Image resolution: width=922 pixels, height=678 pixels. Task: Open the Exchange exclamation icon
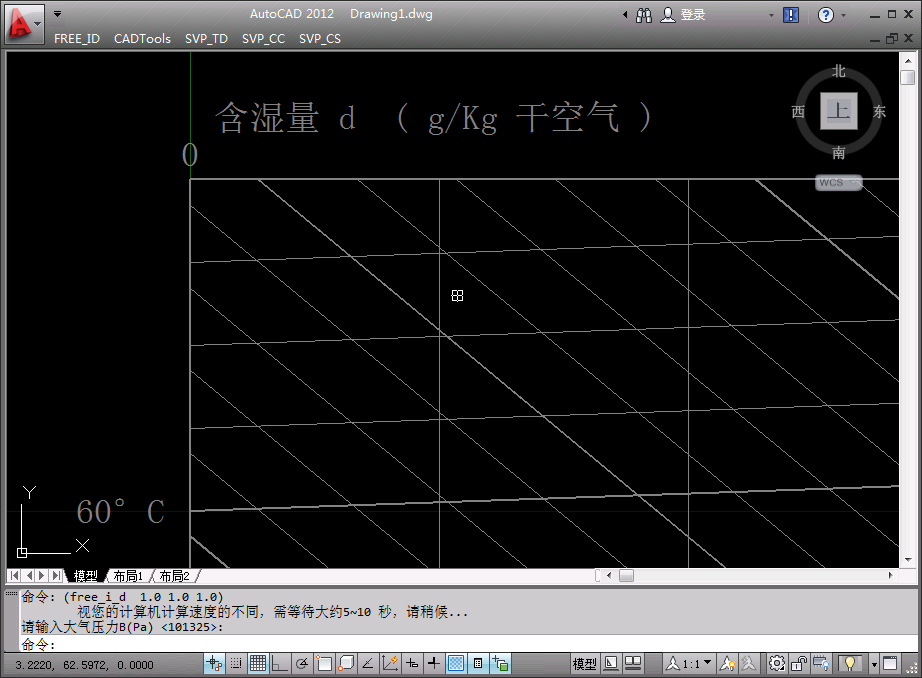pos(791,15)
